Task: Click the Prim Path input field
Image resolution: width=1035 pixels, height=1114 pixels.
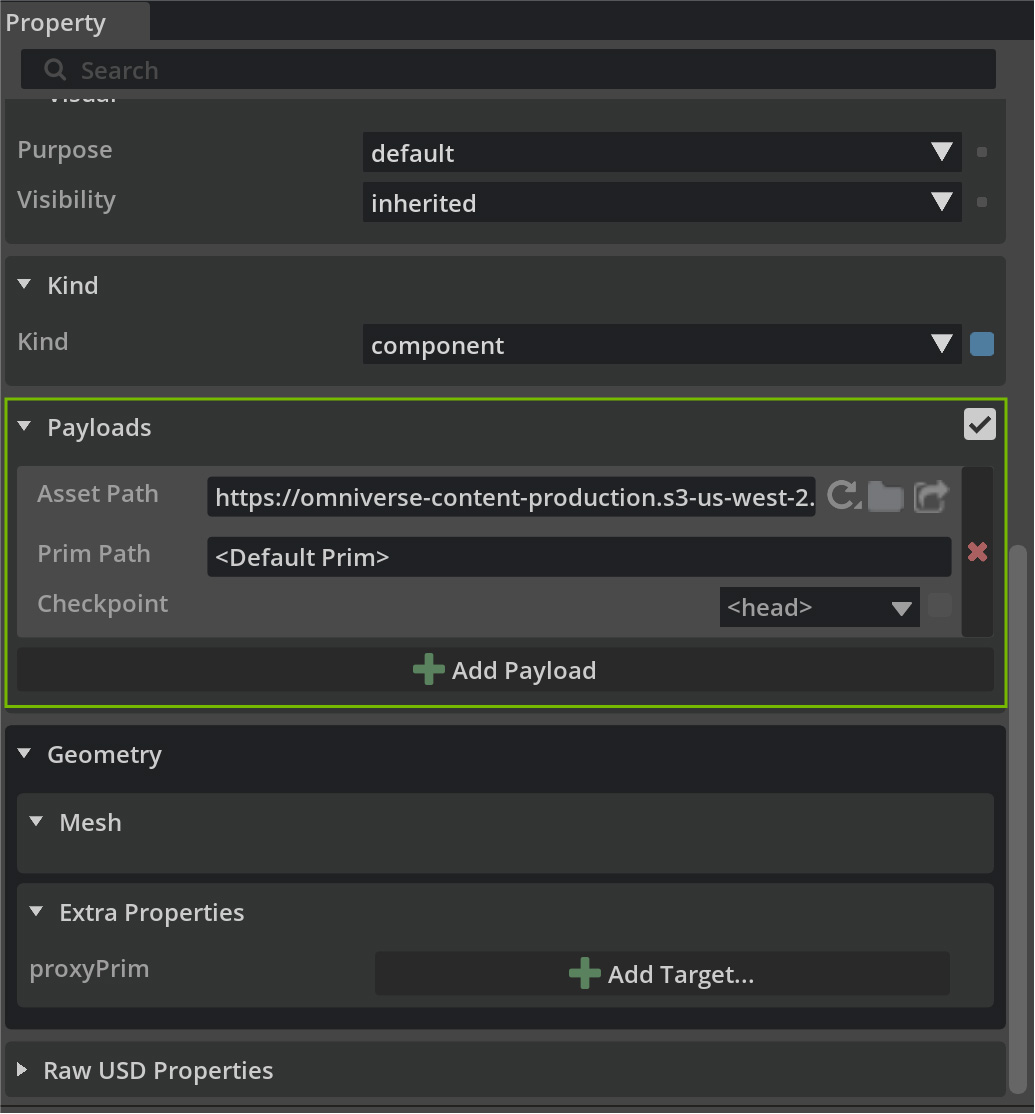Action: pyautogui.click(x=578, y=557)
